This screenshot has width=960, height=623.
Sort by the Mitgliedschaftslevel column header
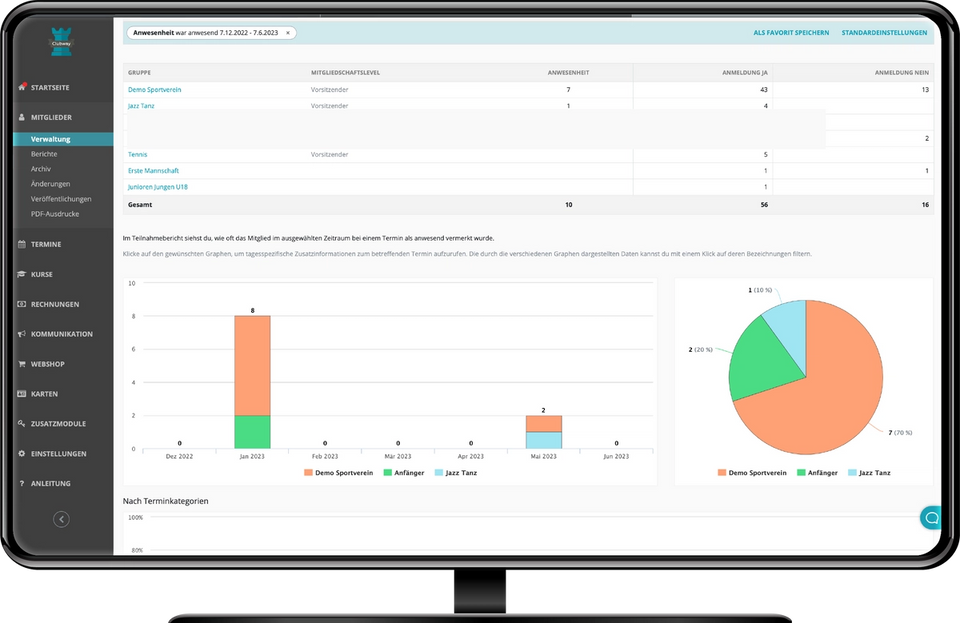coord(345,73)
